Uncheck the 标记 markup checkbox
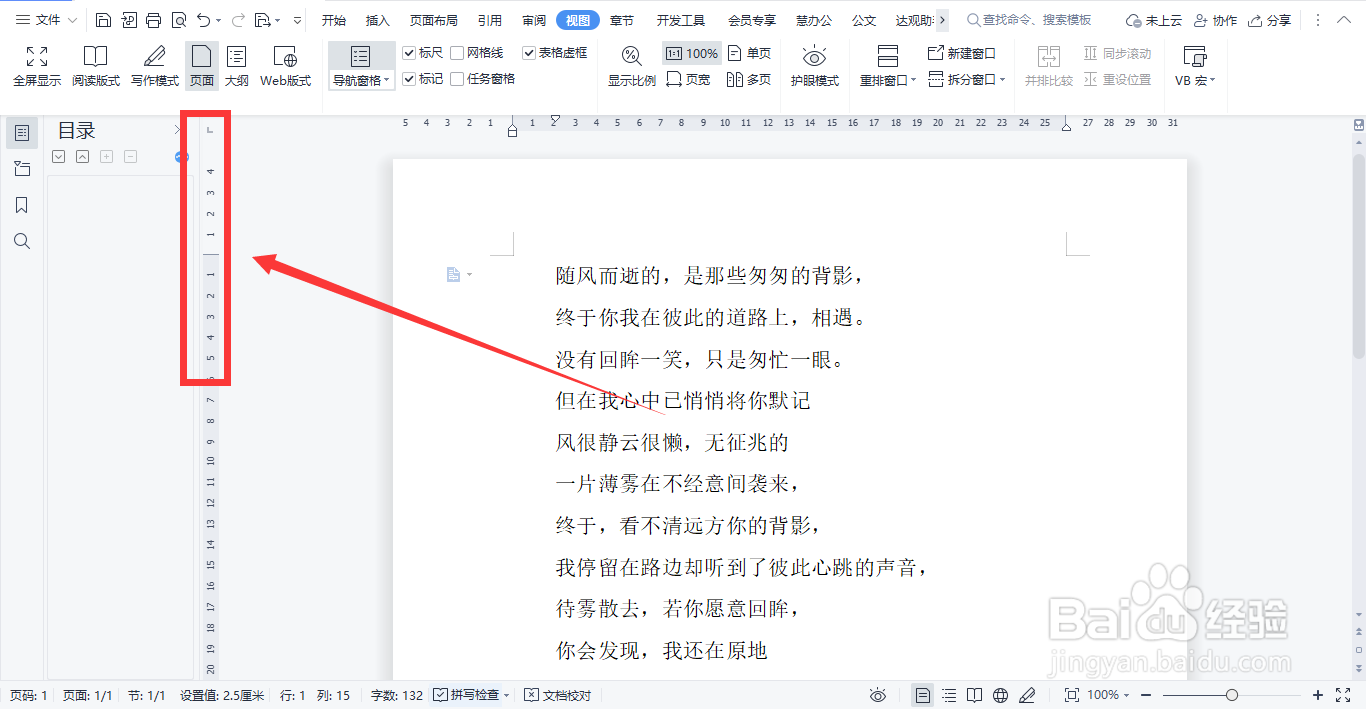Image resolution: width=1366 pixels, height=709 pixels. point(409,79)
